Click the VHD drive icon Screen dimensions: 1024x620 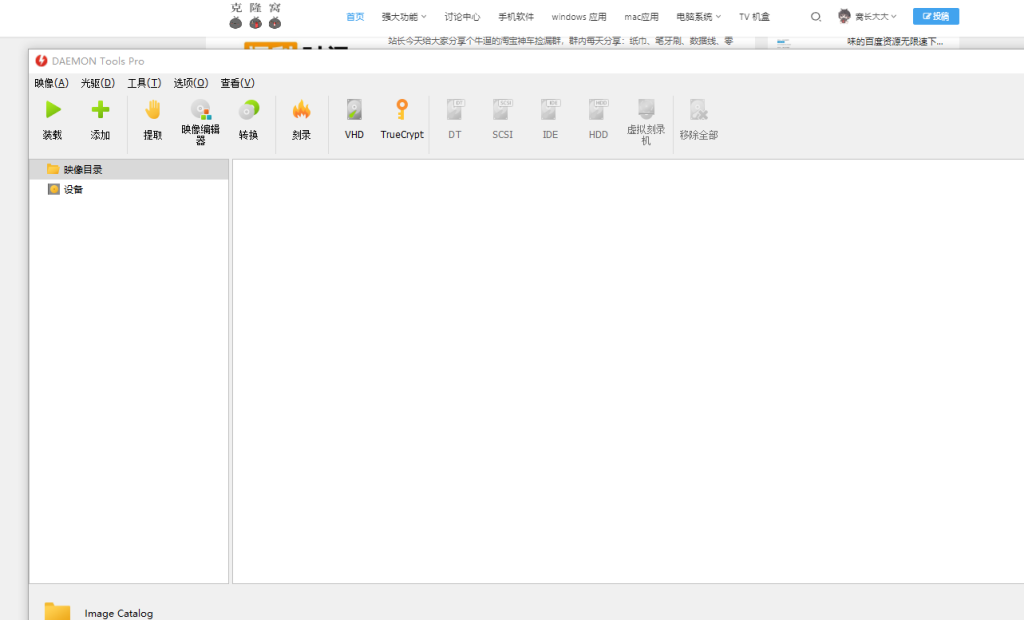(354, 109)
